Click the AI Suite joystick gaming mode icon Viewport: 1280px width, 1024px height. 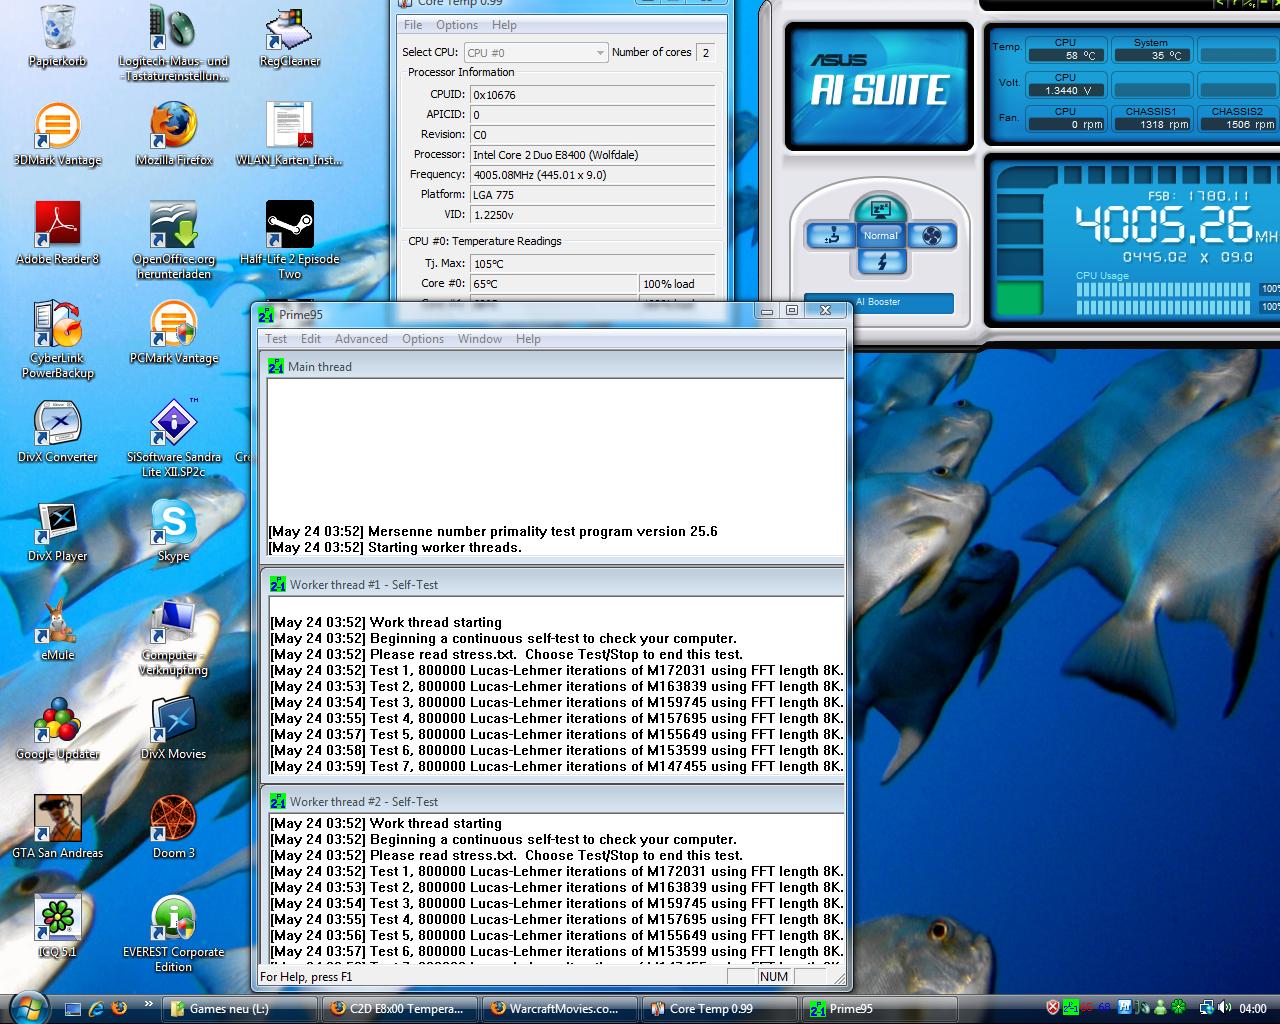tap(829, 236)
